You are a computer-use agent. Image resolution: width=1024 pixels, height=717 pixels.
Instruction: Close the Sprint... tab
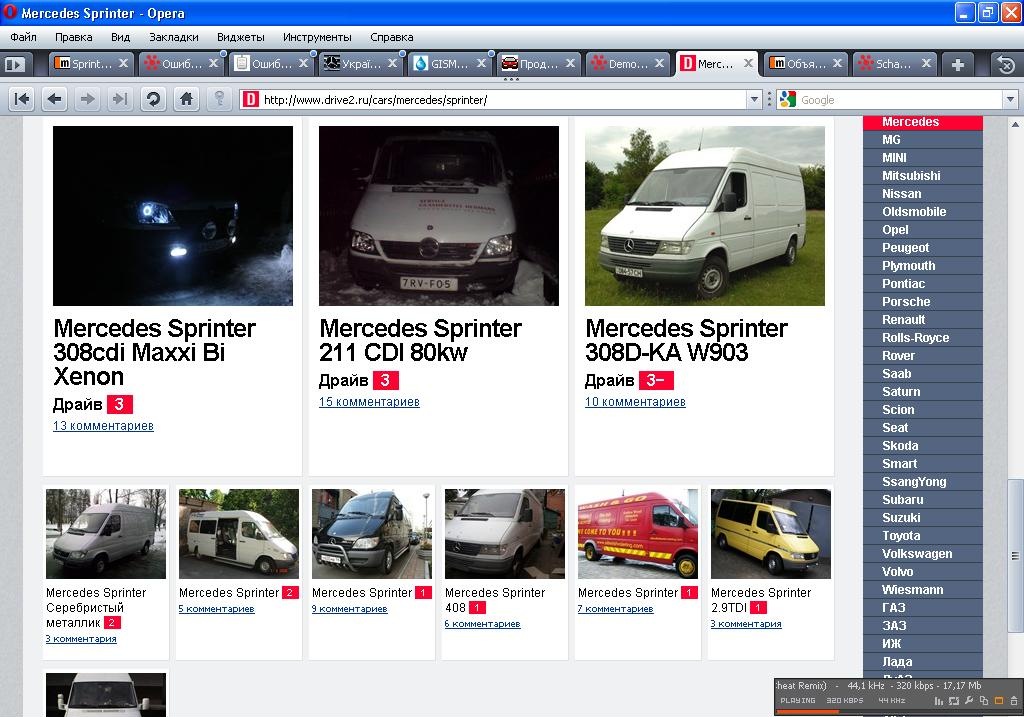tap(123, 63)
